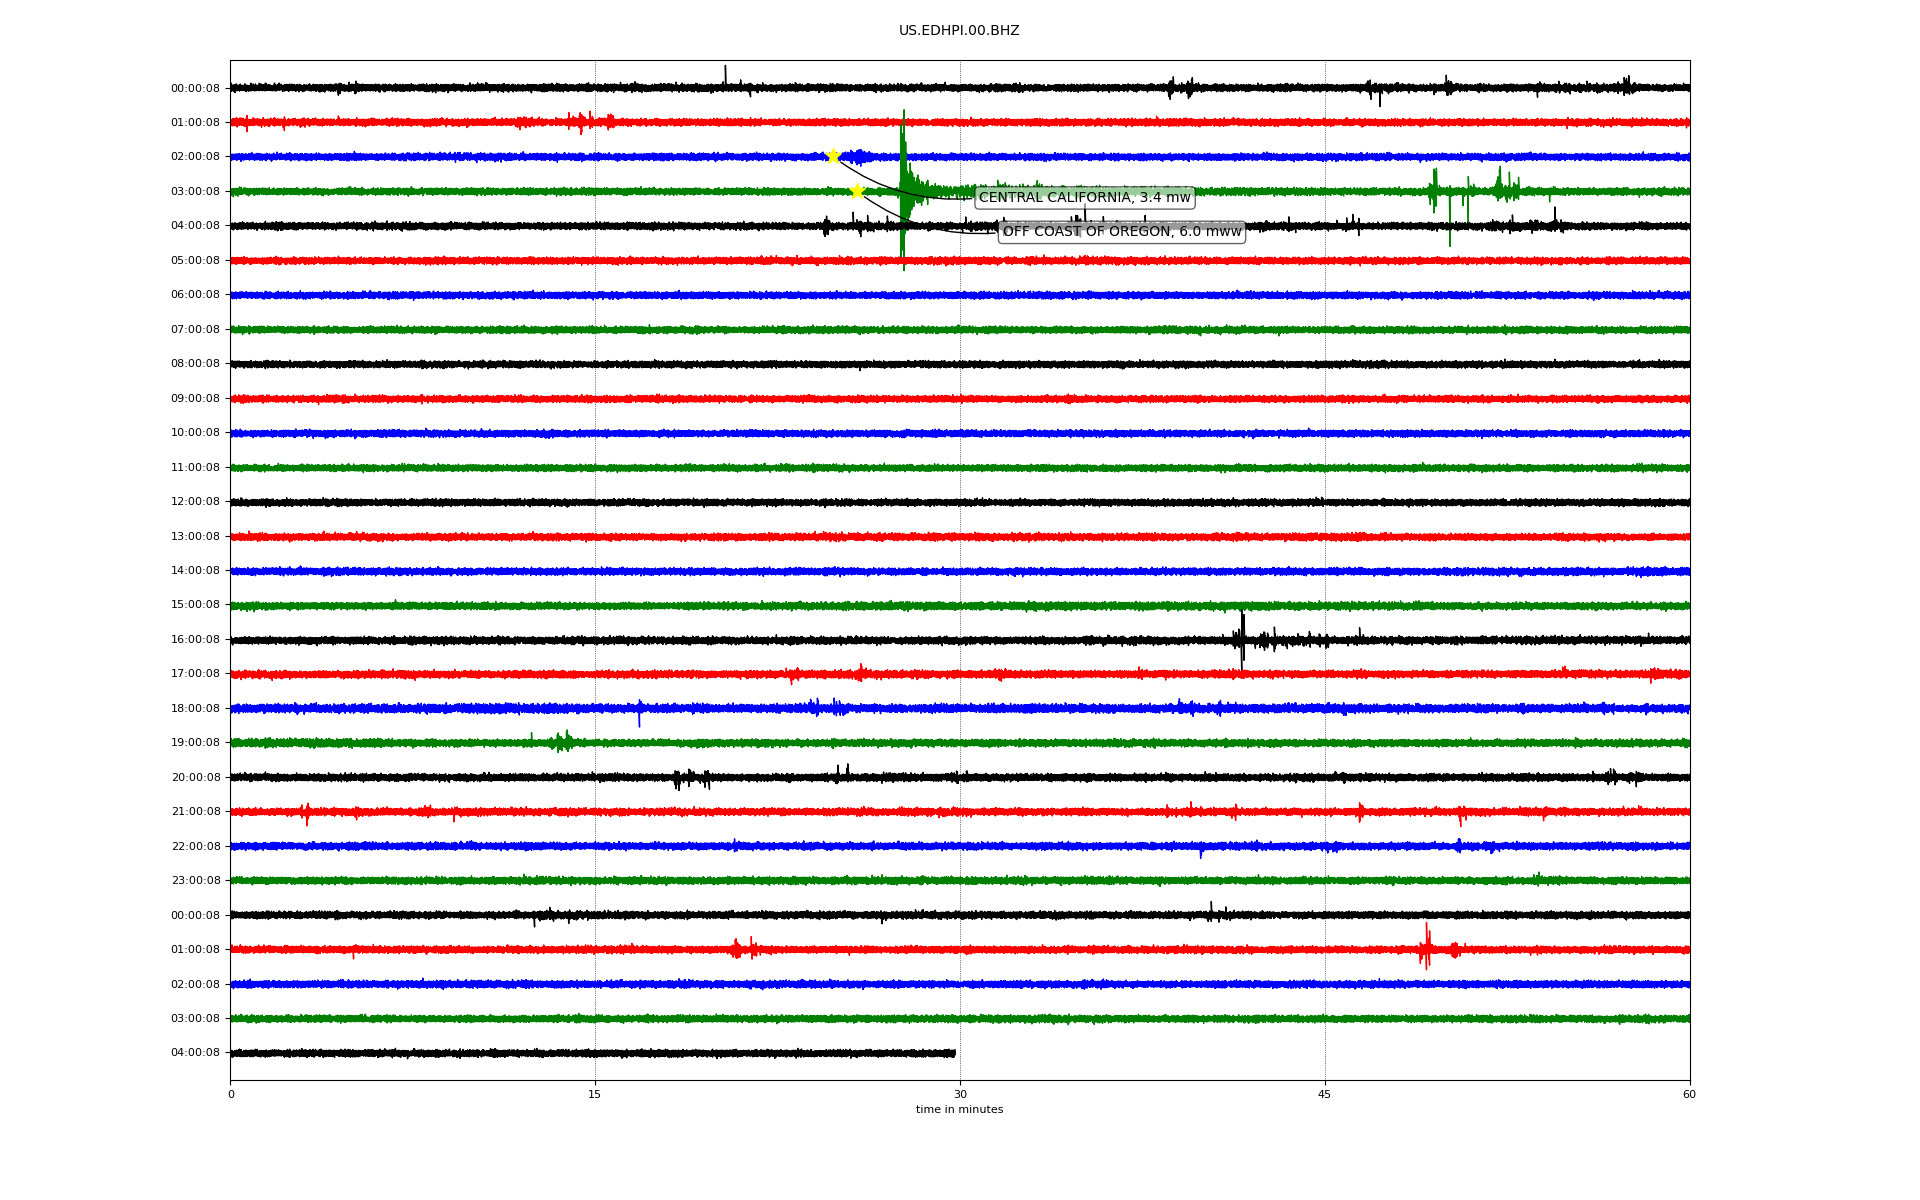This screenshot has width=1920, height=1200.
Task: Click the 08:00:08 time label
Action: point(195,364)
